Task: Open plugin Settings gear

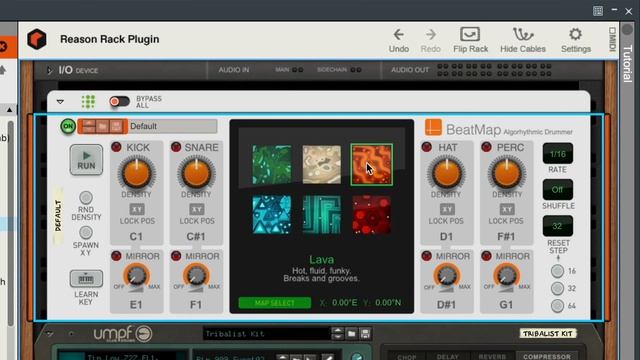Action: tap(576, 40)
